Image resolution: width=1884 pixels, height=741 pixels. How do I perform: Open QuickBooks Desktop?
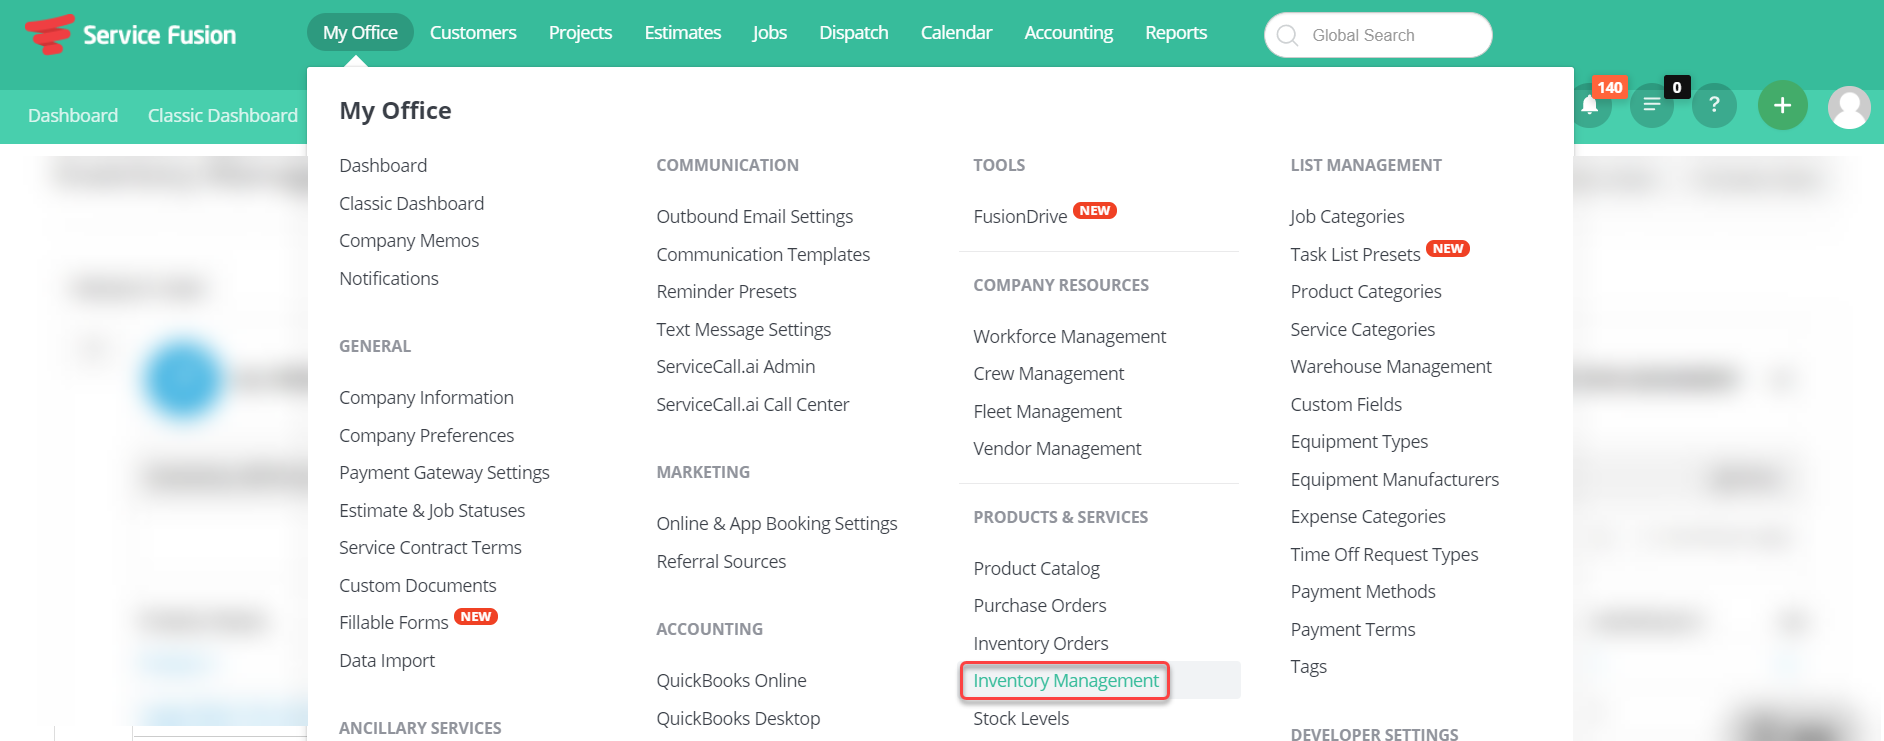[738, 718]
